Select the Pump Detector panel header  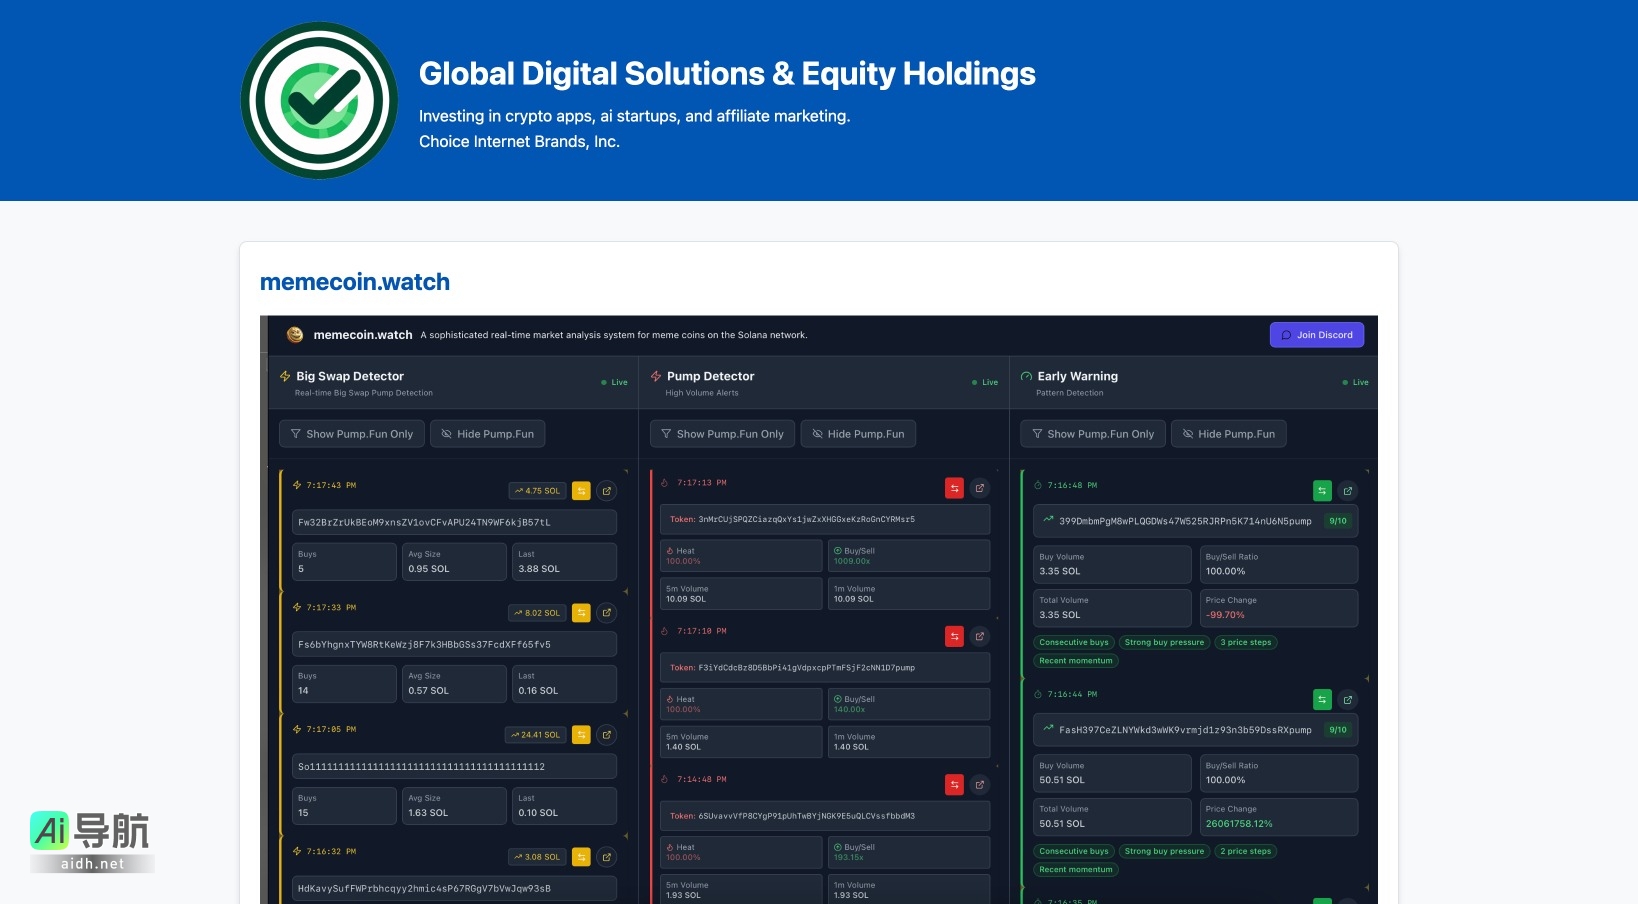(x=710, y=377)
